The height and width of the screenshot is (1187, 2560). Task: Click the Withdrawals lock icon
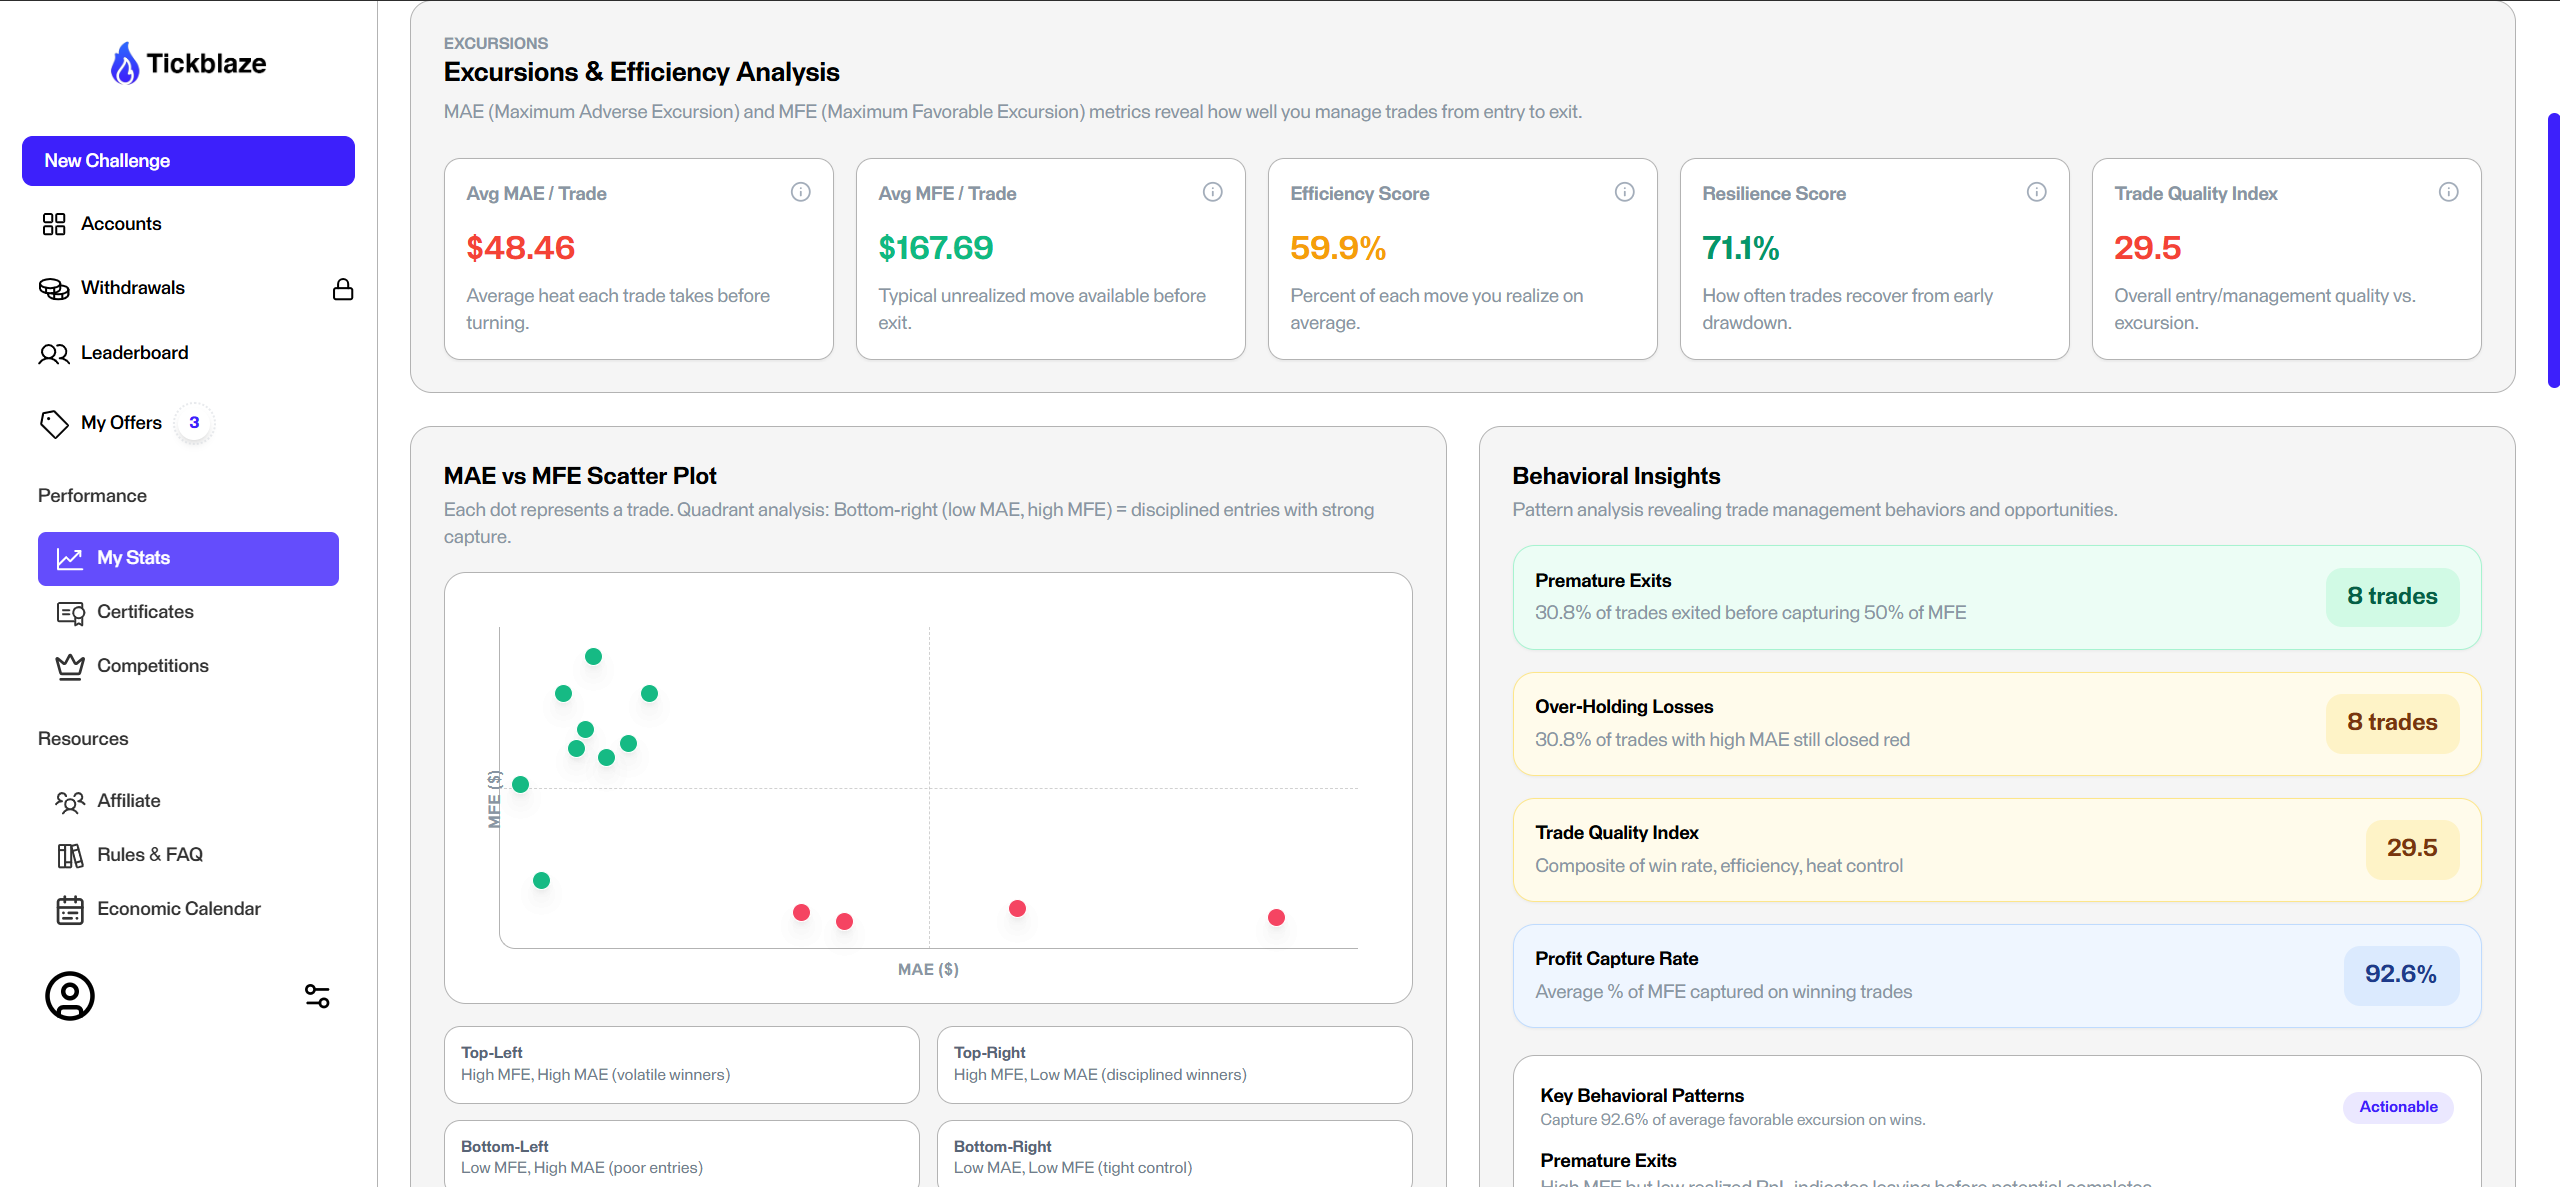[x=343, y=289]
